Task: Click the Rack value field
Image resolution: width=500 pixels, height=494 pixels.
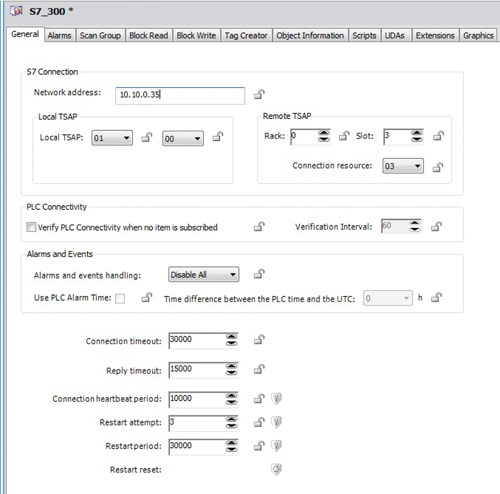Action: click(304, 137)
